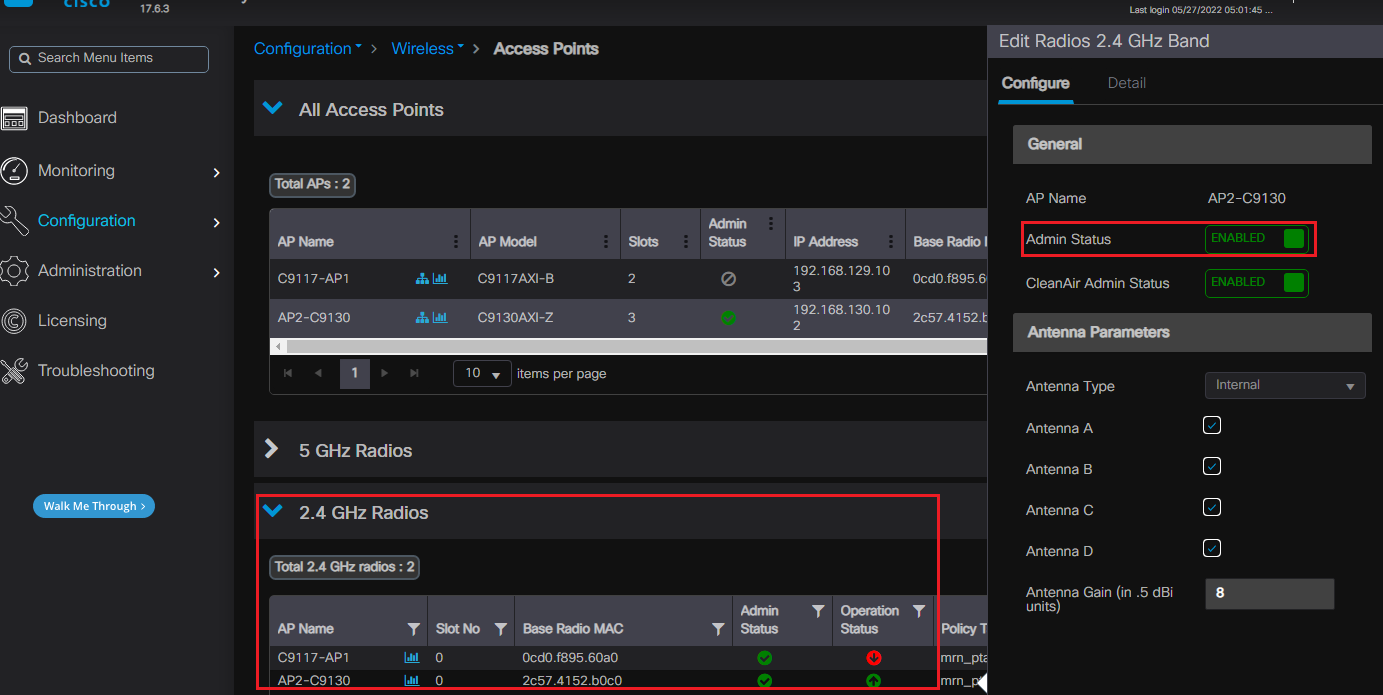Screen dimensions: 1383x695
Task: Open the topology icon for AP2-C9130
Action: tap(422, 318)
